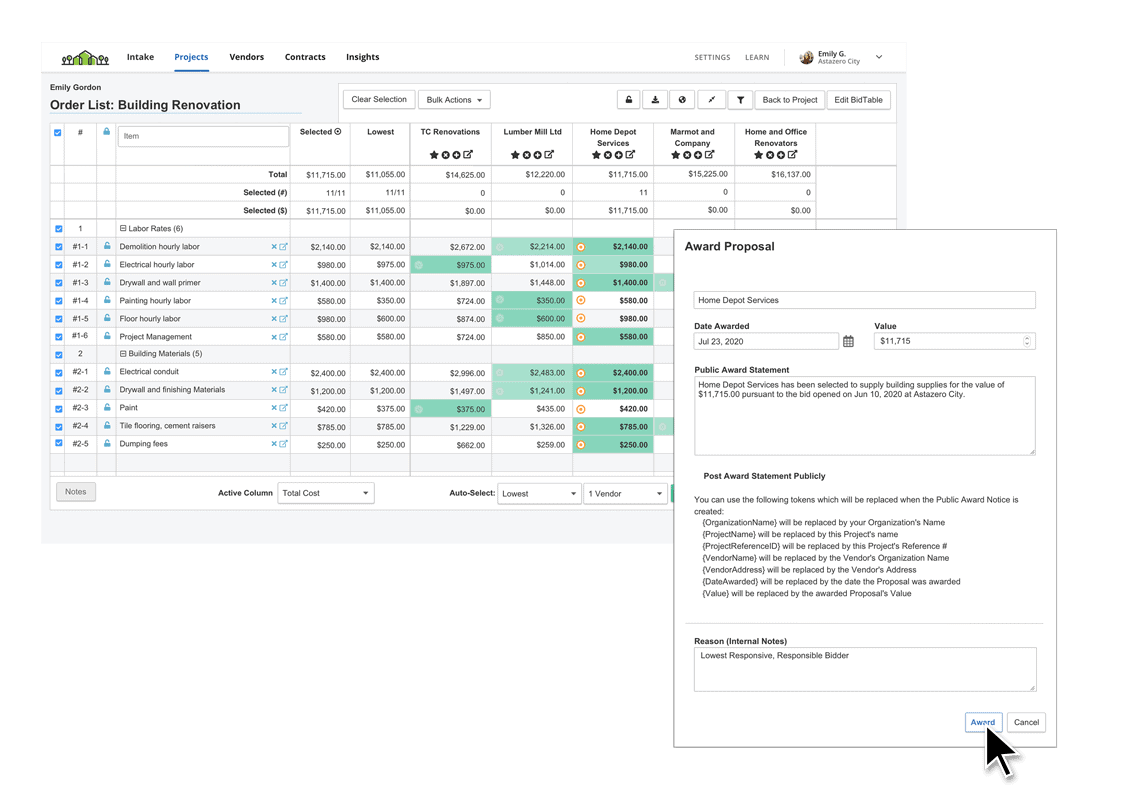1140x800 pixels.
Task: Click the filter funnel icon
Action: click(x=740, y=100)
